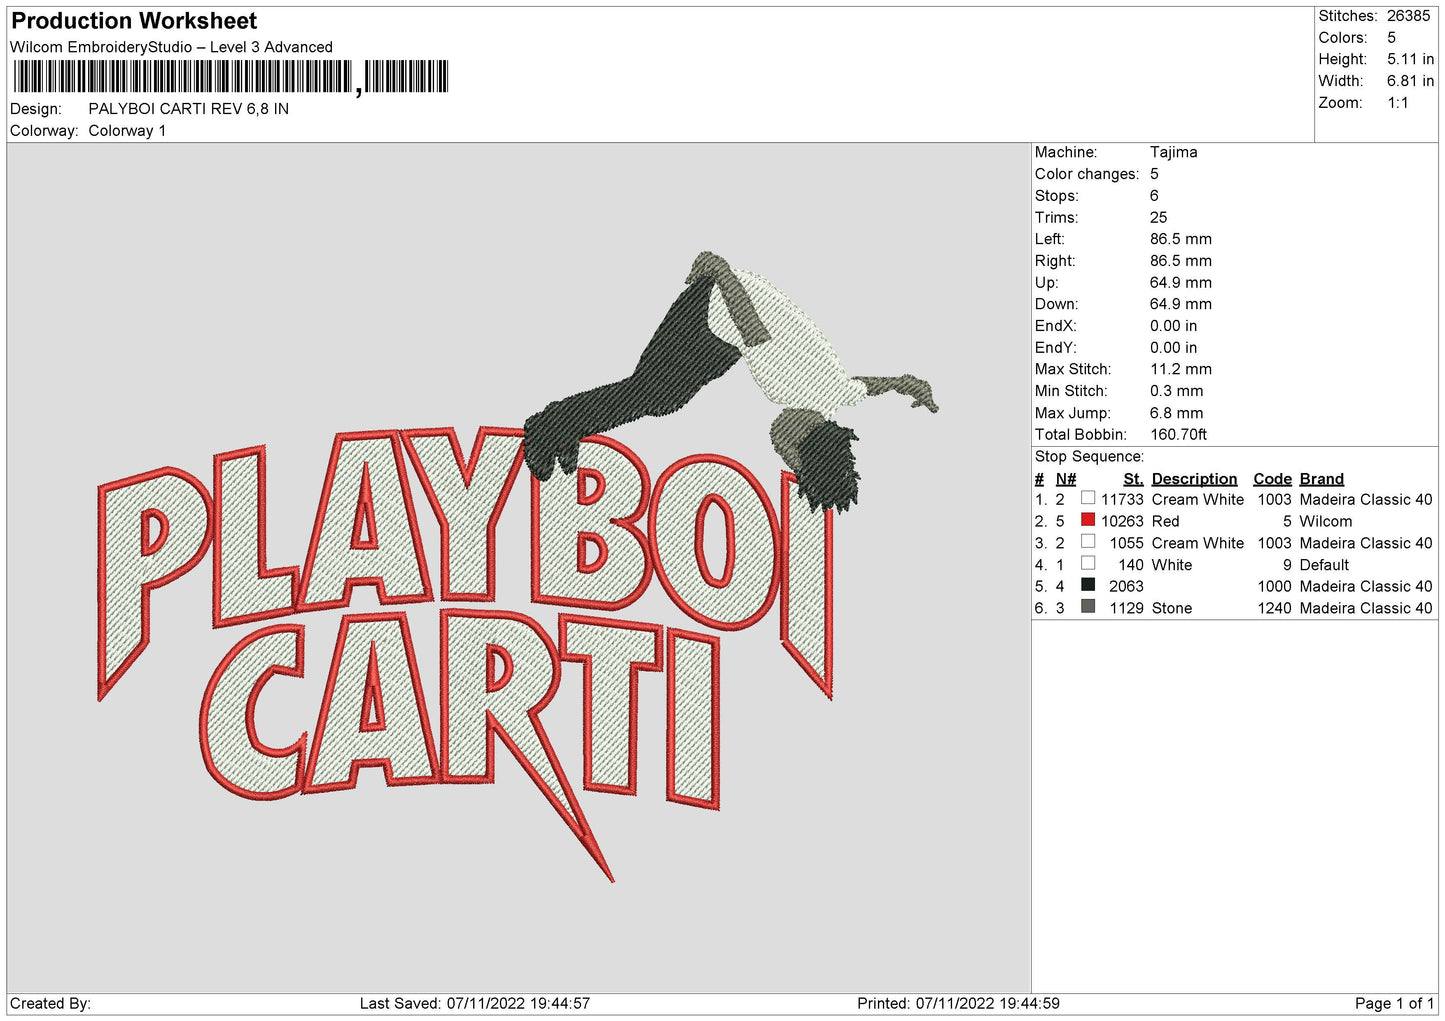Click the Colorway 1 value

coord(127,131)
